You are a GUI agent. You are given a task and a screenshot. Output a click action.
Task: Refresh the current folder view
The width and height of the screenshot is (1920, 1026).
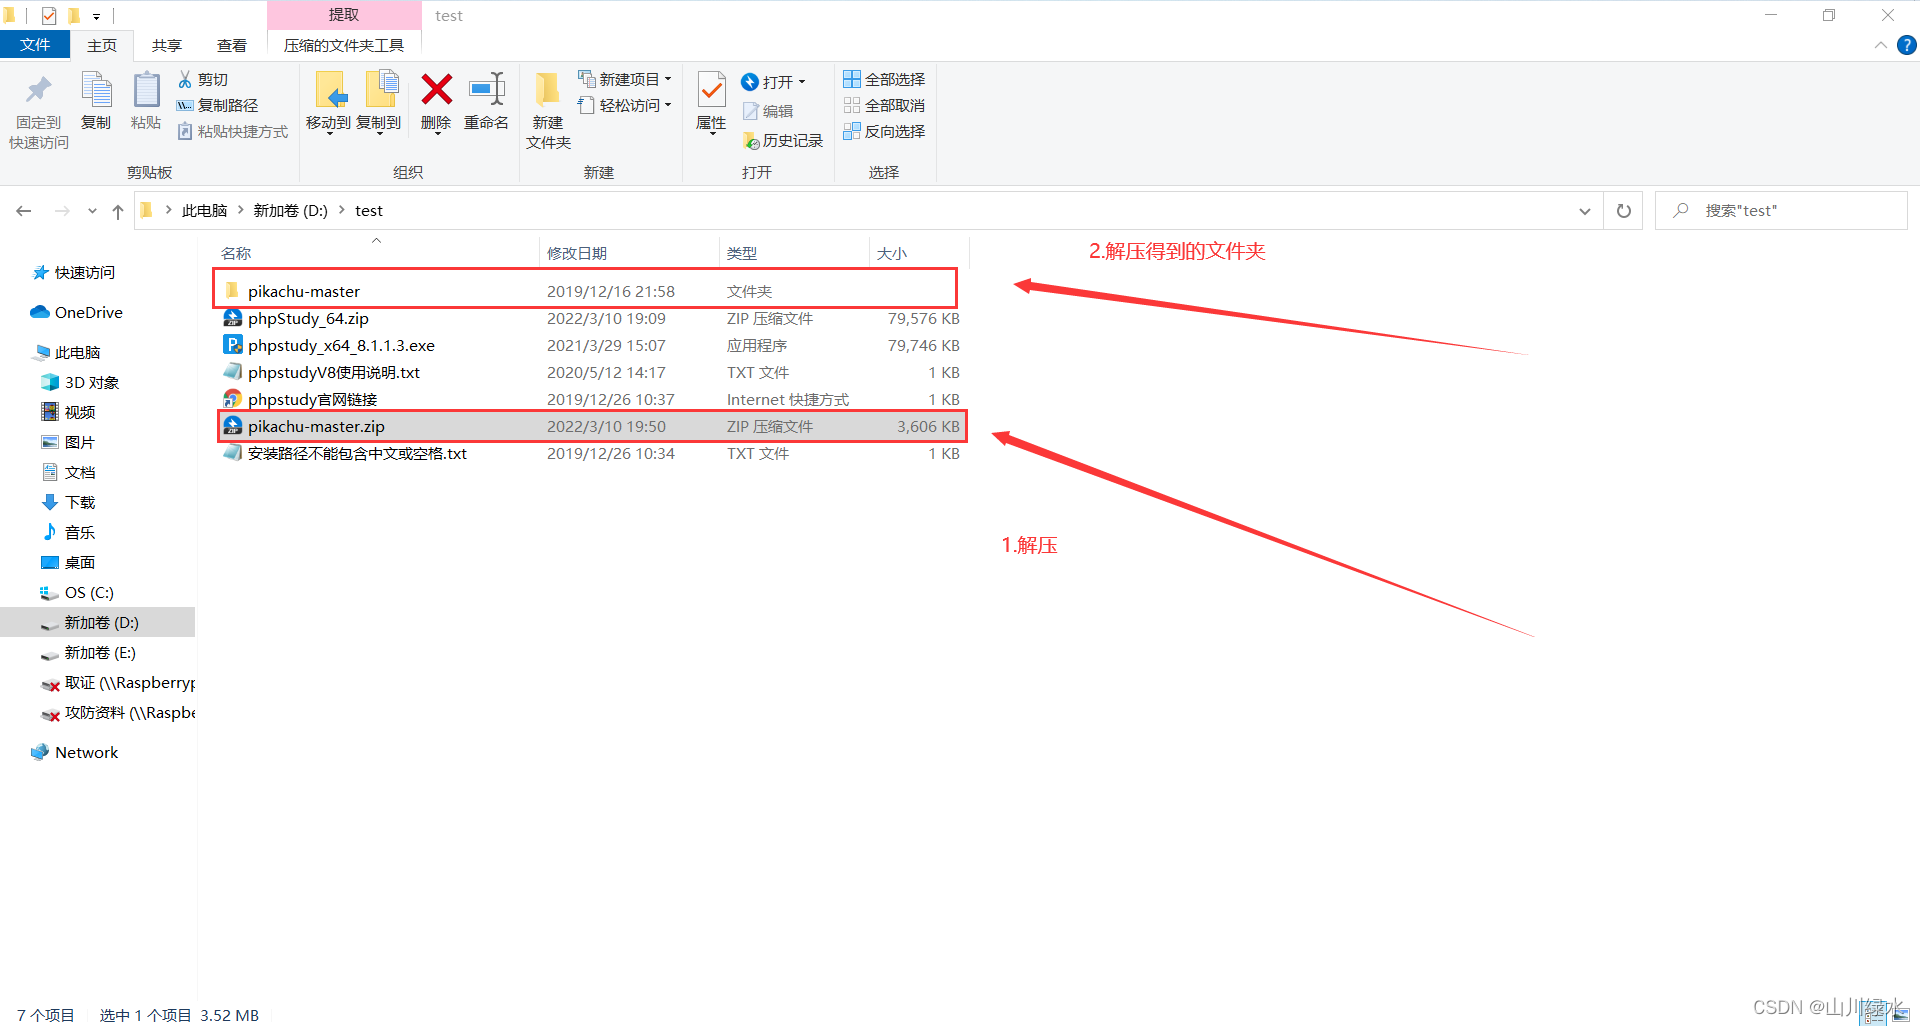click(x=1624, y=211)
